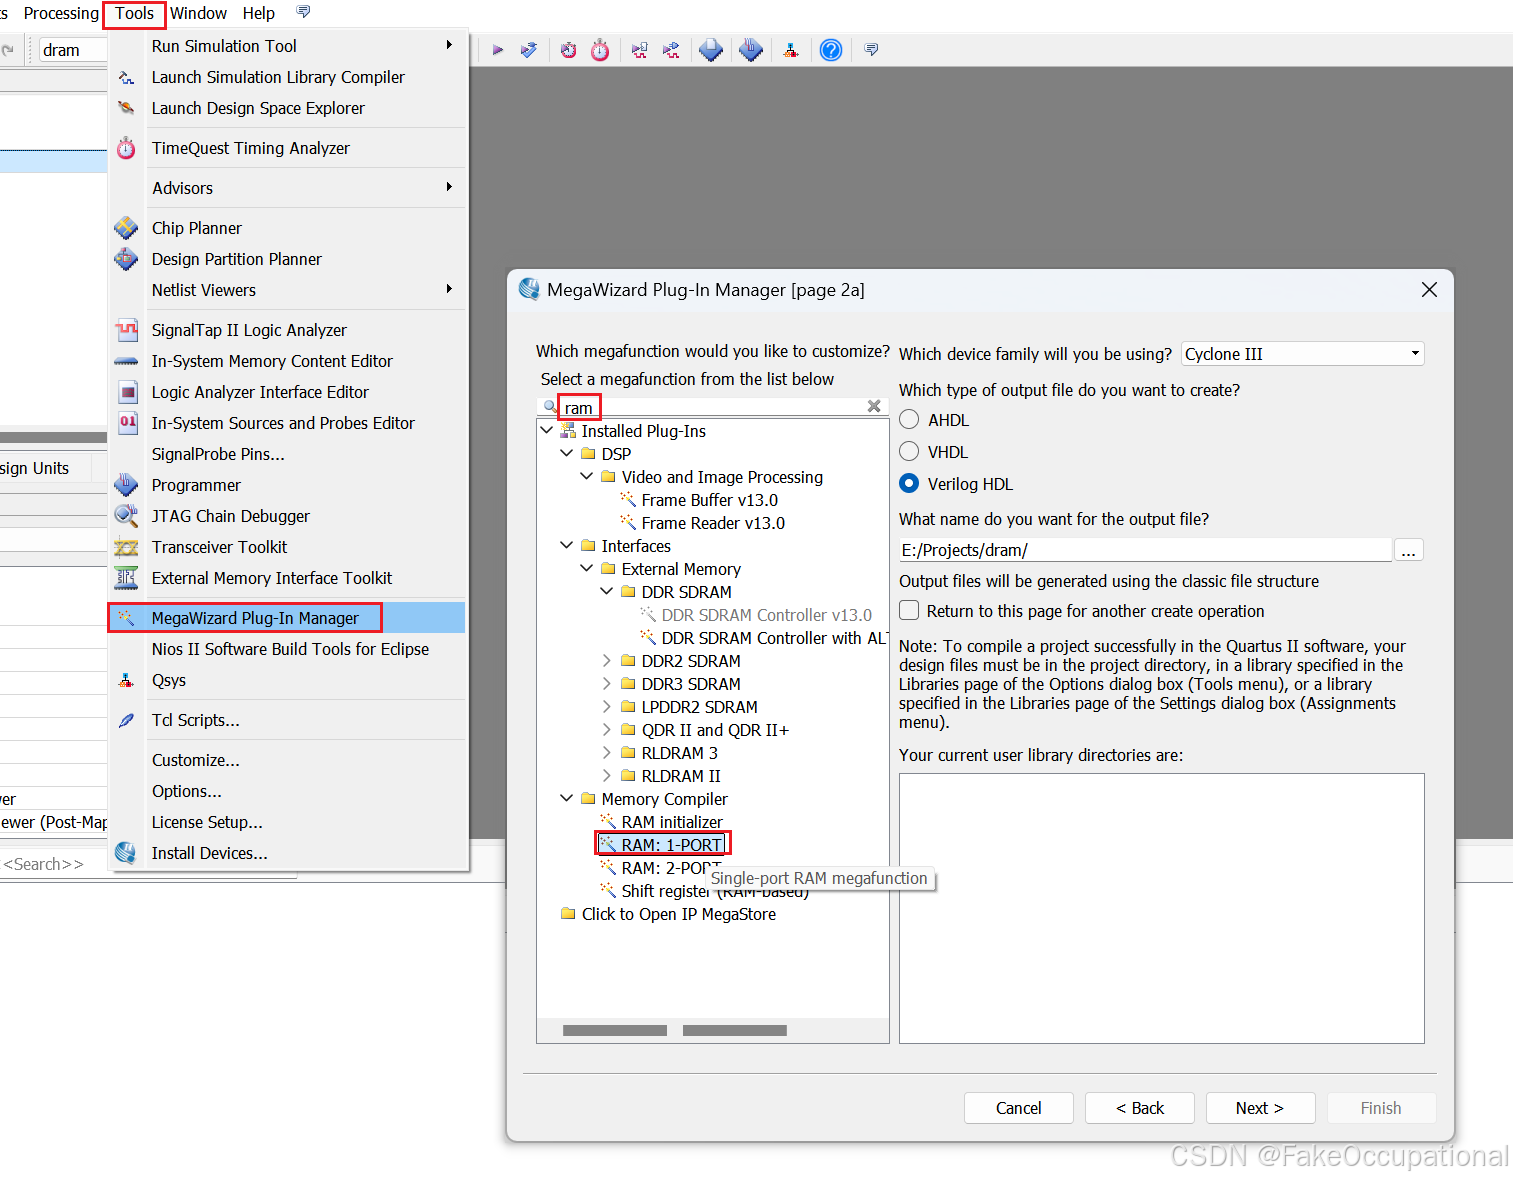Clear the megafunction search with the X
The height and width of the screenshot is (1182, 1513).
(874, 406)
